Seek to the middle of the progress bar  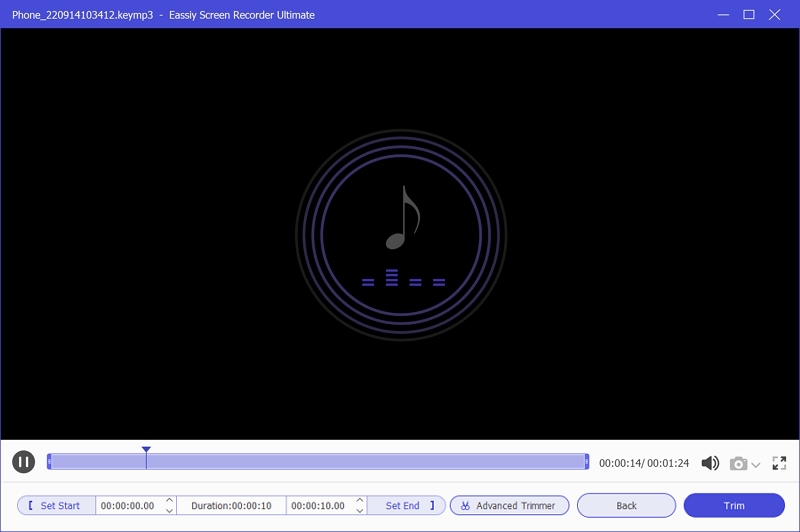coord(318,462)
